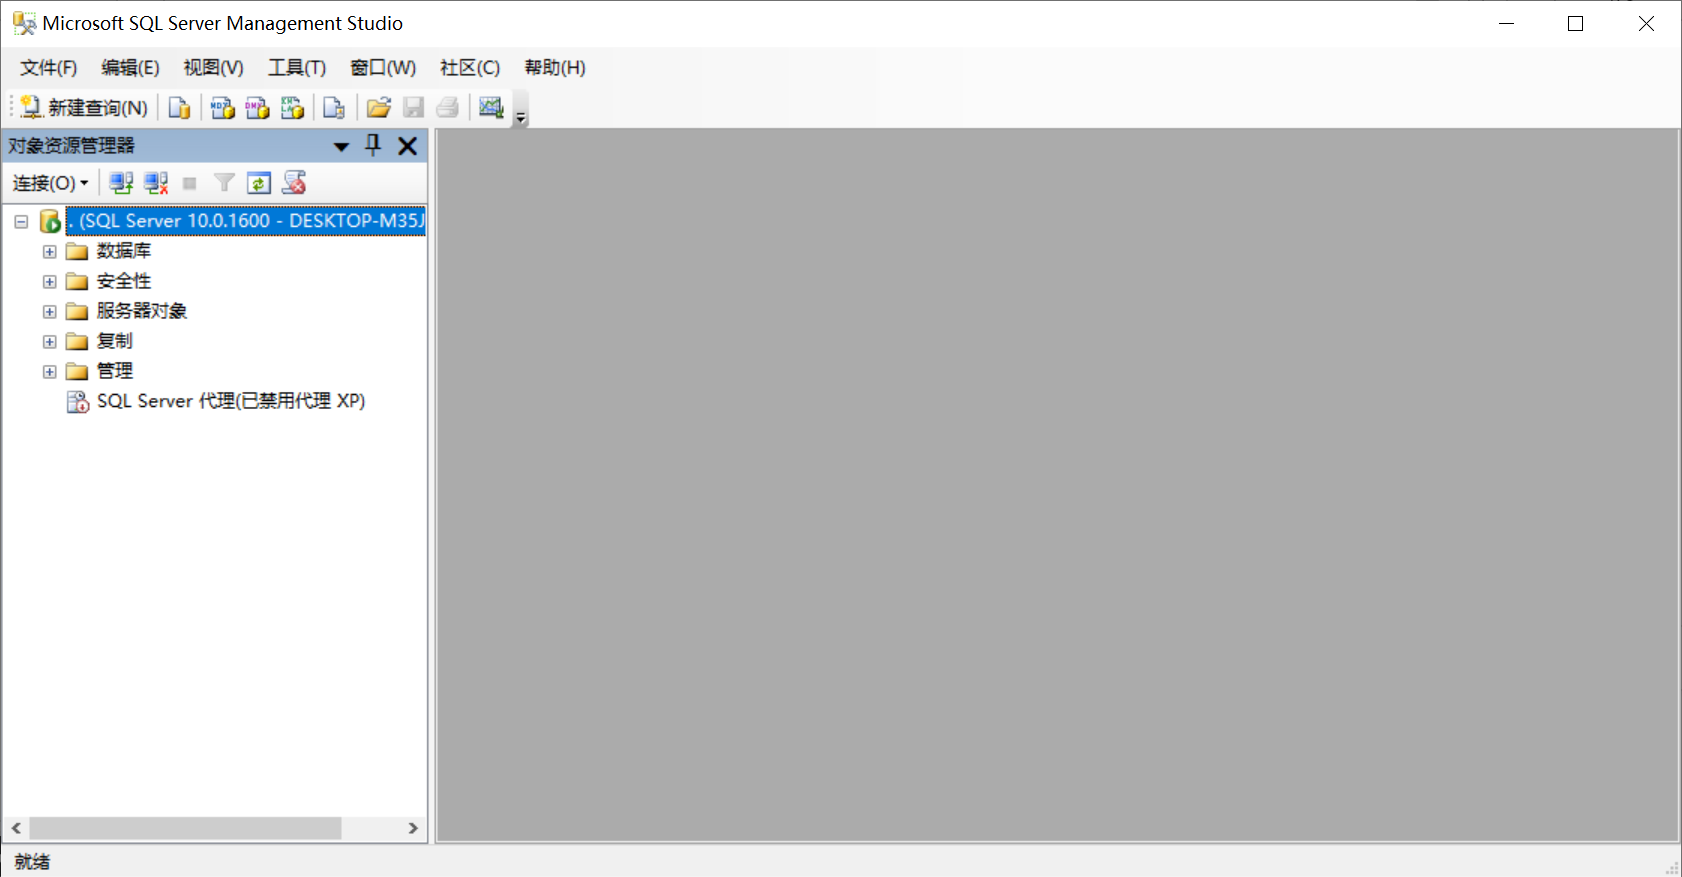Click the Management Studio title bar icon
Image resolution: width=1682 pixels, height=877 pixels.
24,23
